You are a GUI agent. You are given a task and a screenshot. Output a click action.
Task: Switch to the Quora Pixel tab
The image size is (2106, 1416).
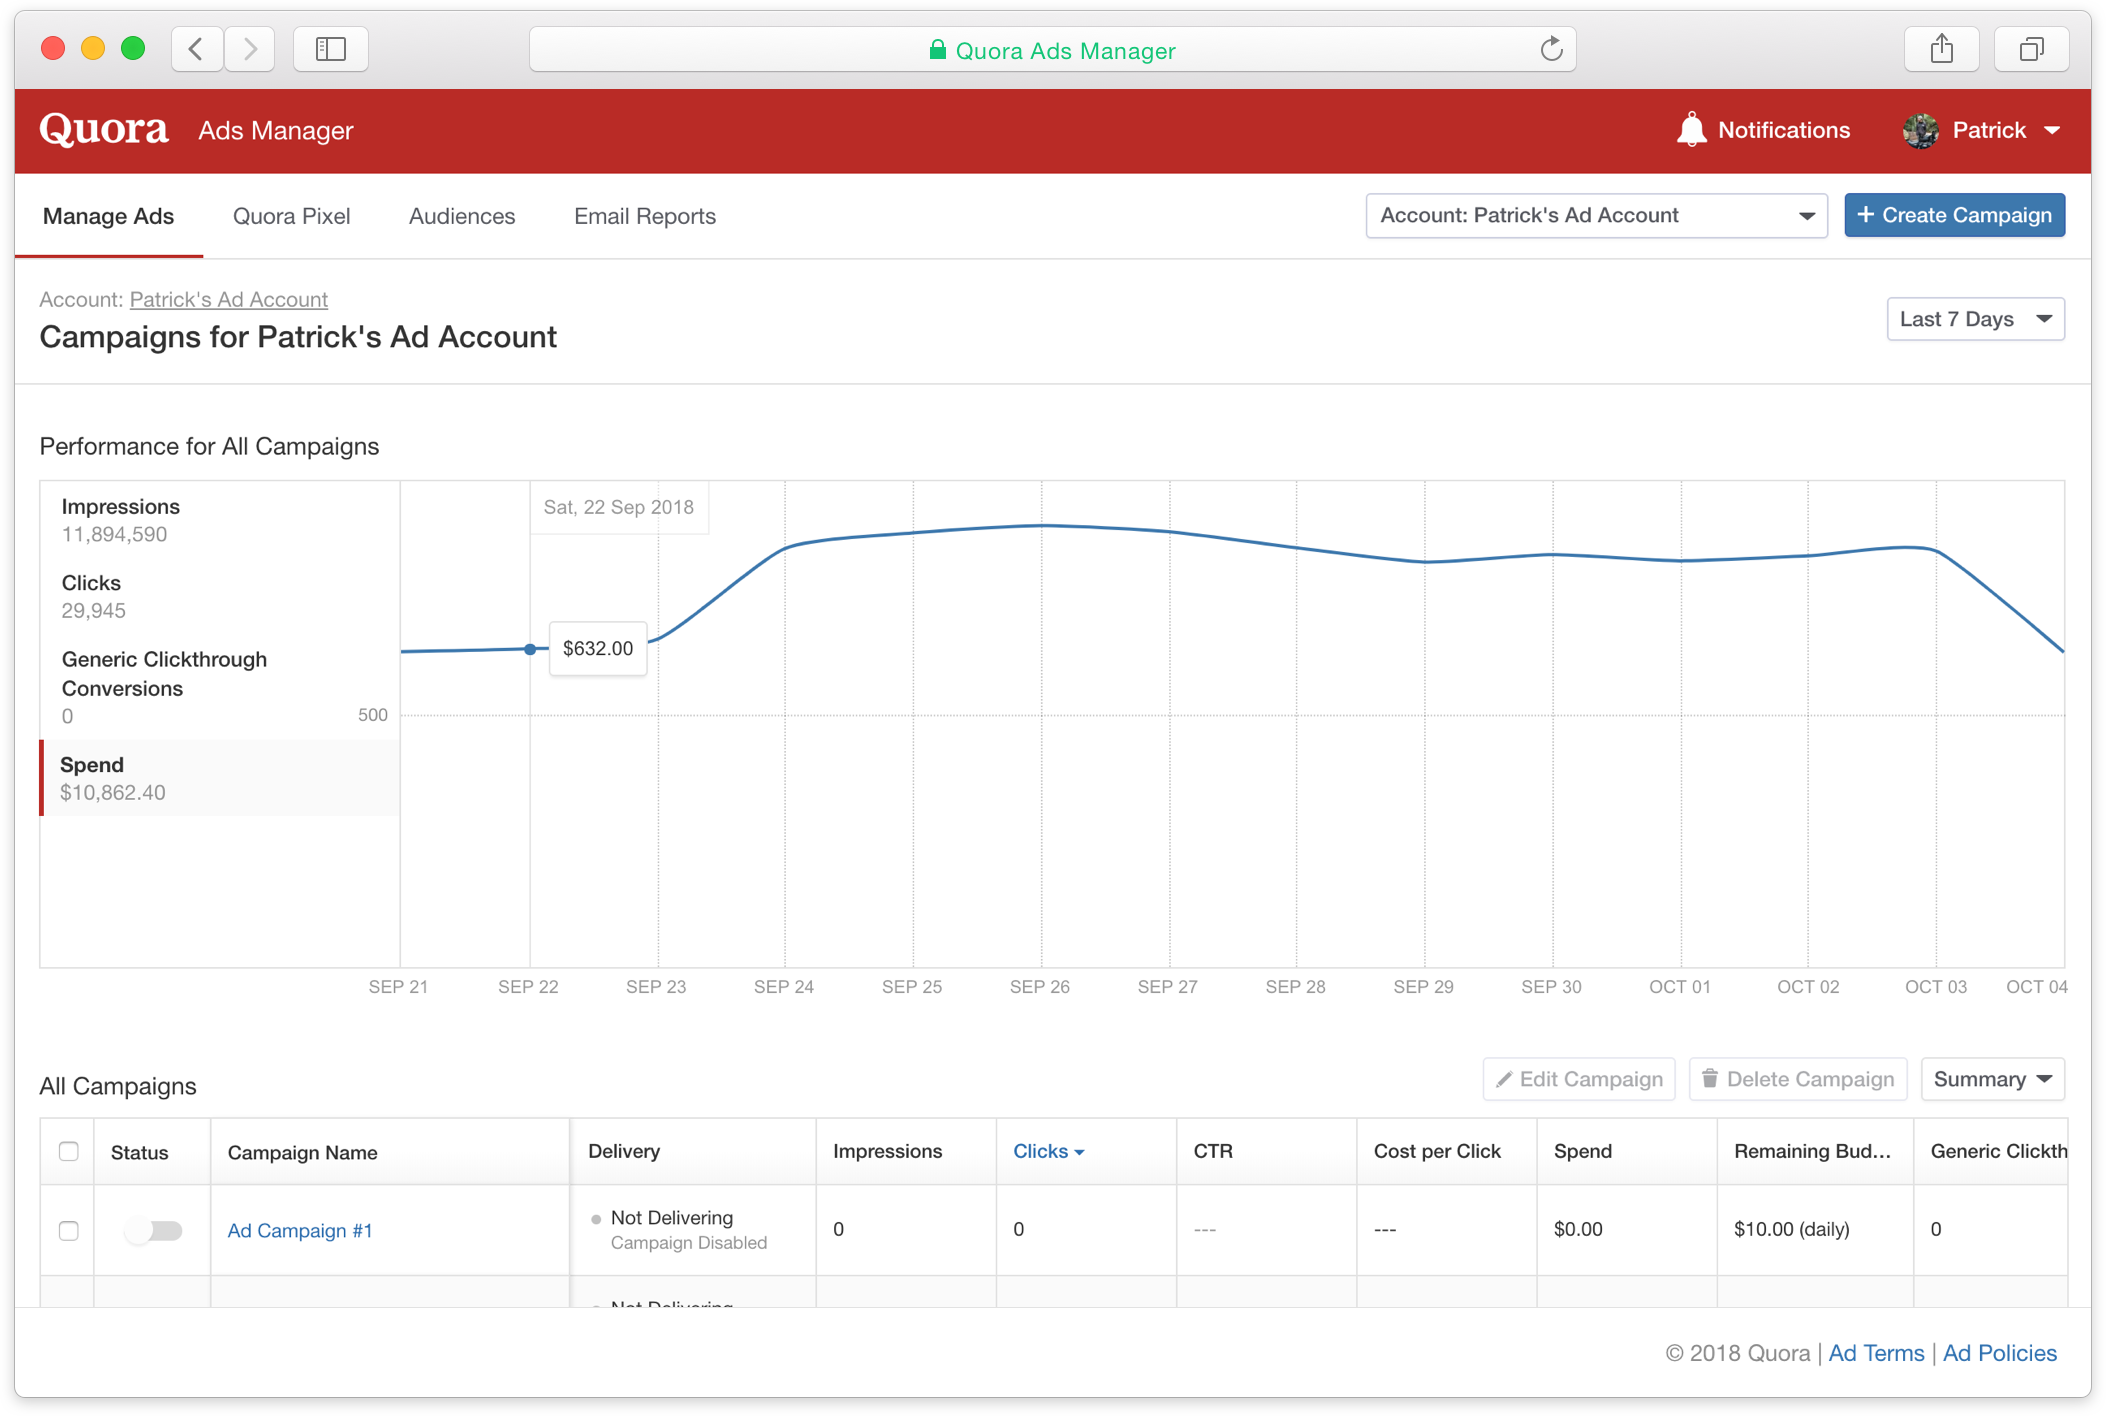click(x=291, y=216)
